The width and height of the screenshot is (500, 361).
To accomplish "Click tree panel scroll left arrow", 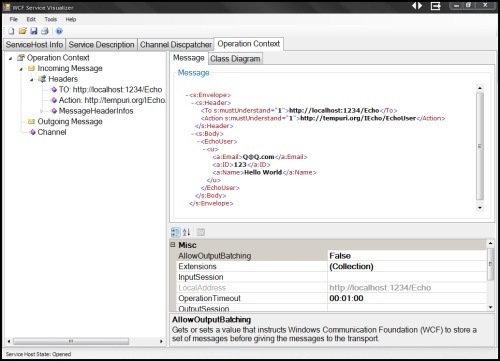I will (x=9, y=341).
